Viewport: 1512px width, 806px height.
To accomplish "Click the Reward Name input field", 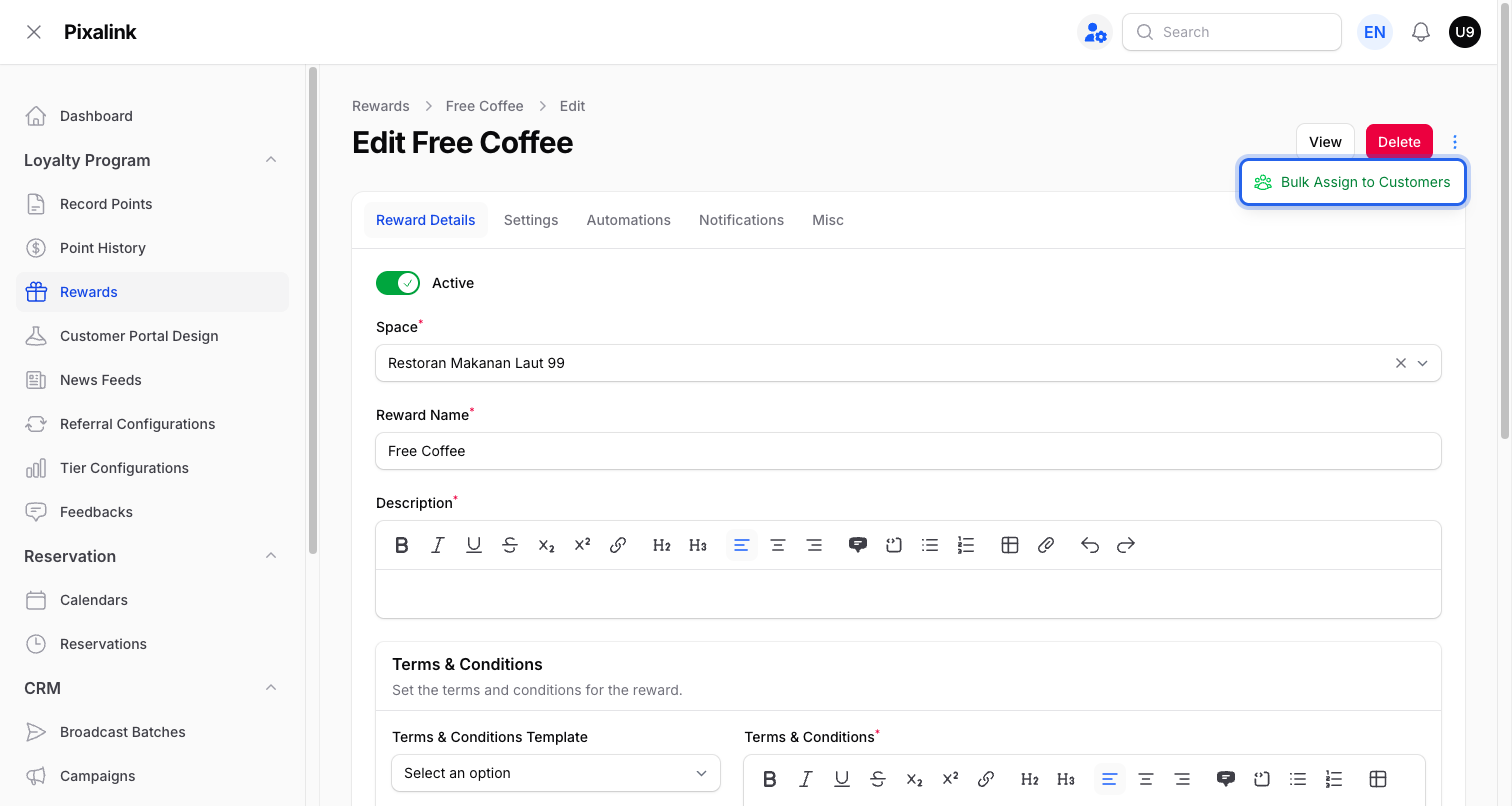I will (x=908, y=451).
